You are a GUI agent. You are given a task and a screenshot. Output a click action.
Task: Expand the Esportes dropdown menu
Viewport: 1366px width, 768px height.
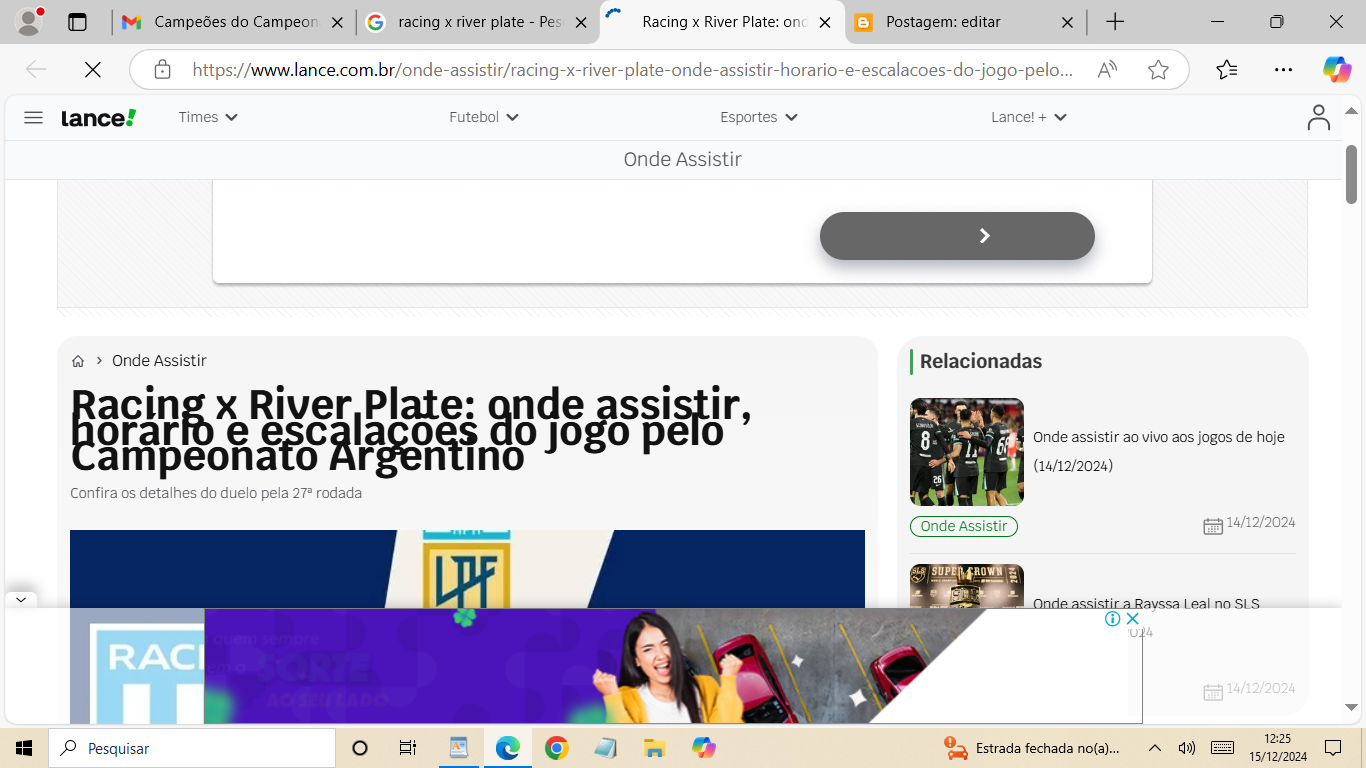pyautogui.click(x=759, y=117)
